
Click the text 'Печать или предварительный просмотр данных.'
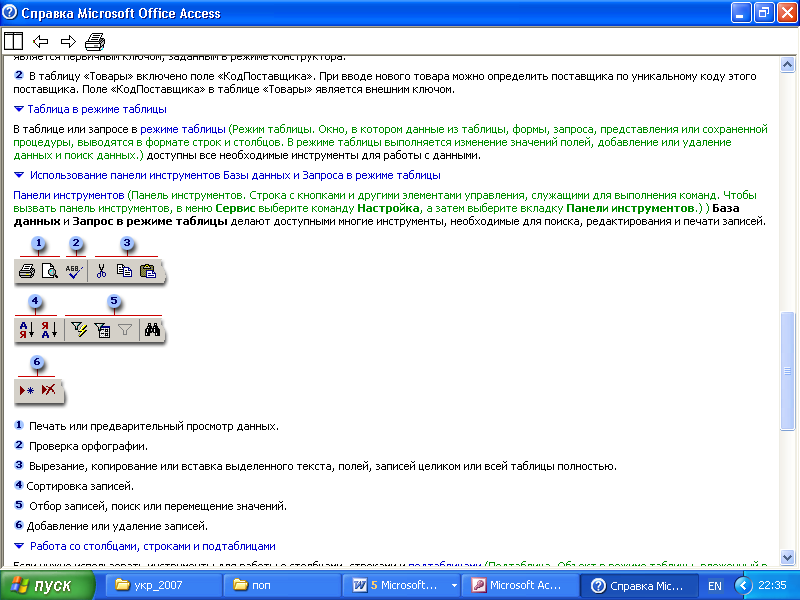click(154, 426)
